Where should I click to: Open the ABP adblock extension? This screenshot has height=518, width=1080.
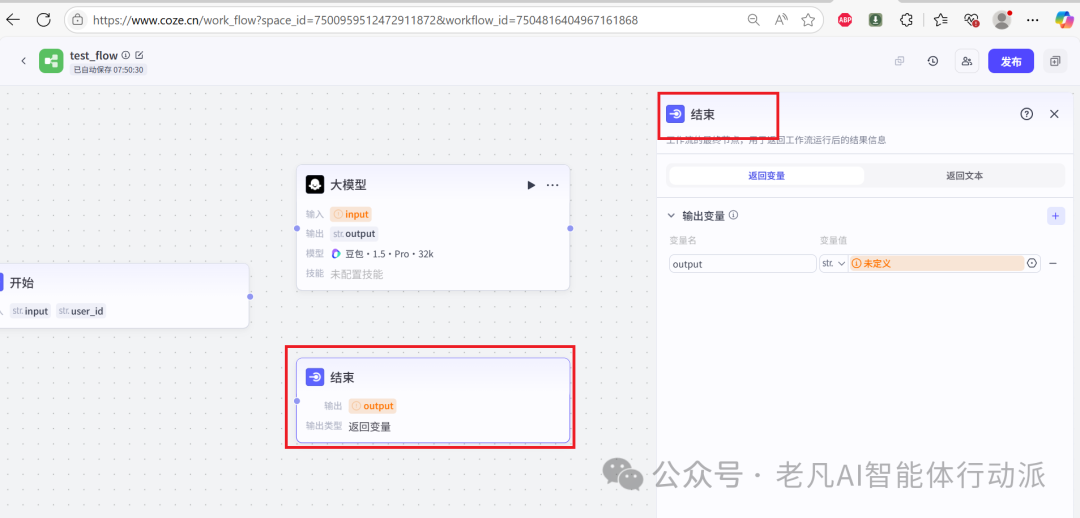844,20
